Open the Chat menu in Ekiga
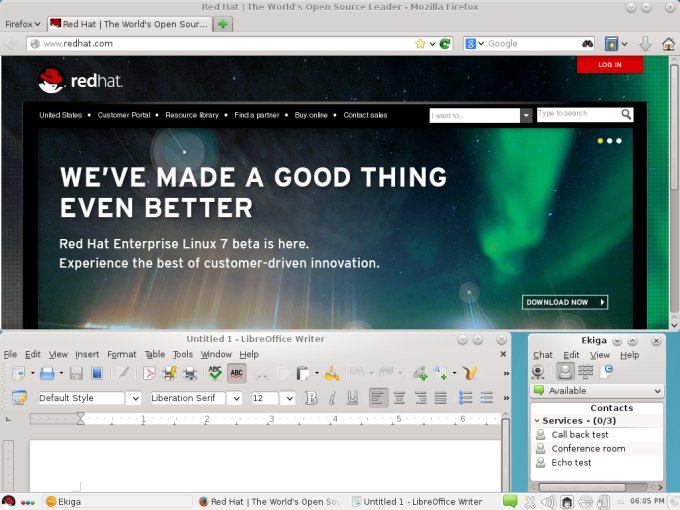The height and width of the screenshot is (510, 680). click(x=542, y=355)
